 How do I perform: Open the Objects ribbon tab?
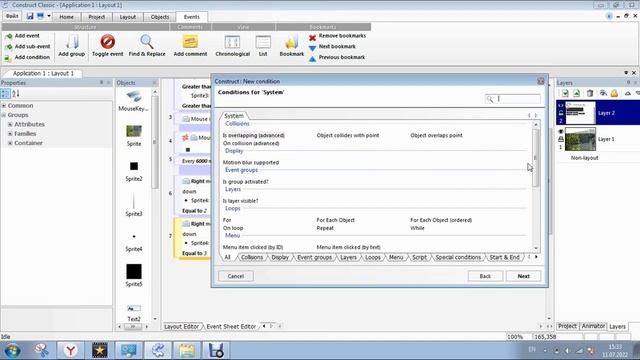(160, 17)
